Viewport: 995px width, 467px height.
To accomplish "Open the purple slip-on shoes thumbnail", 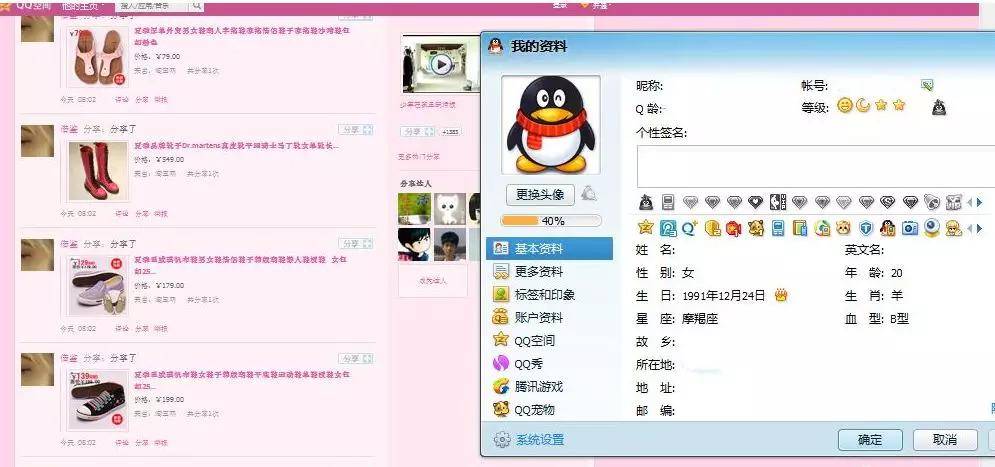I will (98, 286).
